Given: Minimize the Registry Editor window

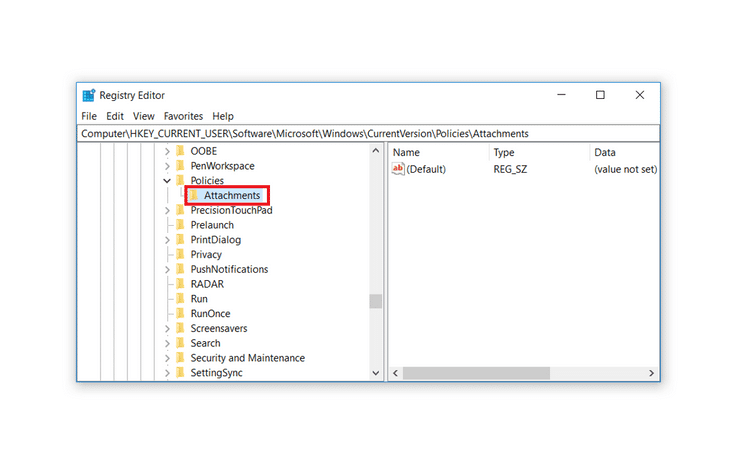Looking at the screenshot, I should [x=562, y=95].
